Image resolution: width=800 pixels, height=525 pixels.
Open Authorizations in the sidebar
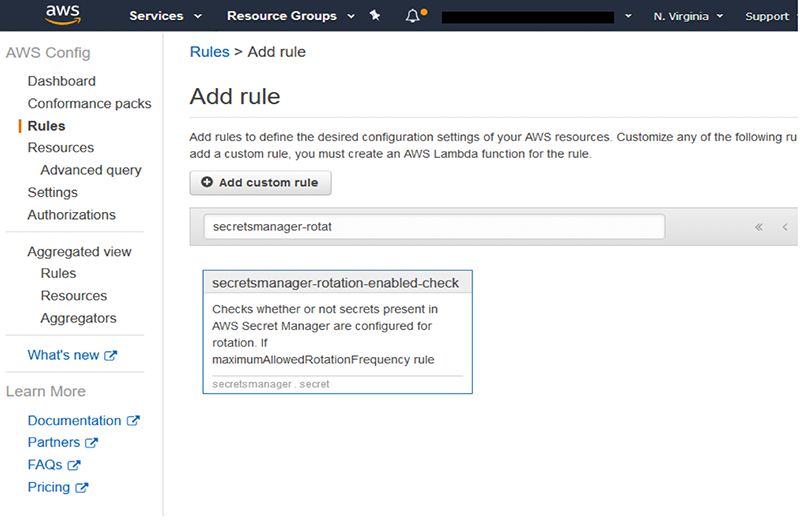pyautogui.click(x=71, y=215)
